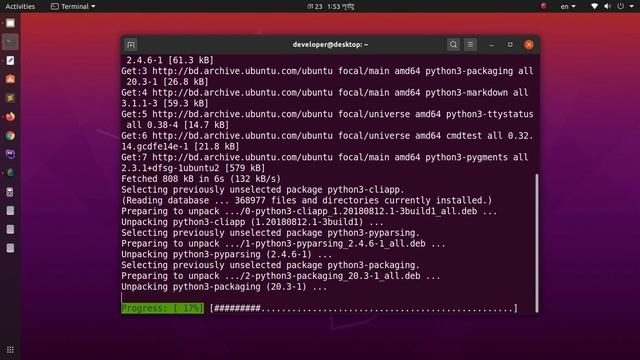Click the 'Reading database ... 368977 files' line
The image size is (640, 360).
[307, 200]
